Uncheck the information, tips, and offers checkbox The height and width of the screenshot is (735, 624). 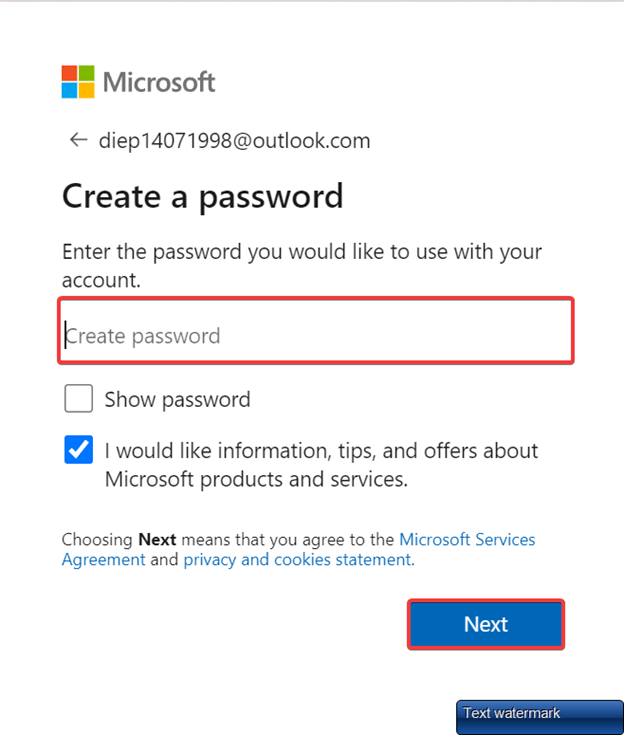[78, 450]
